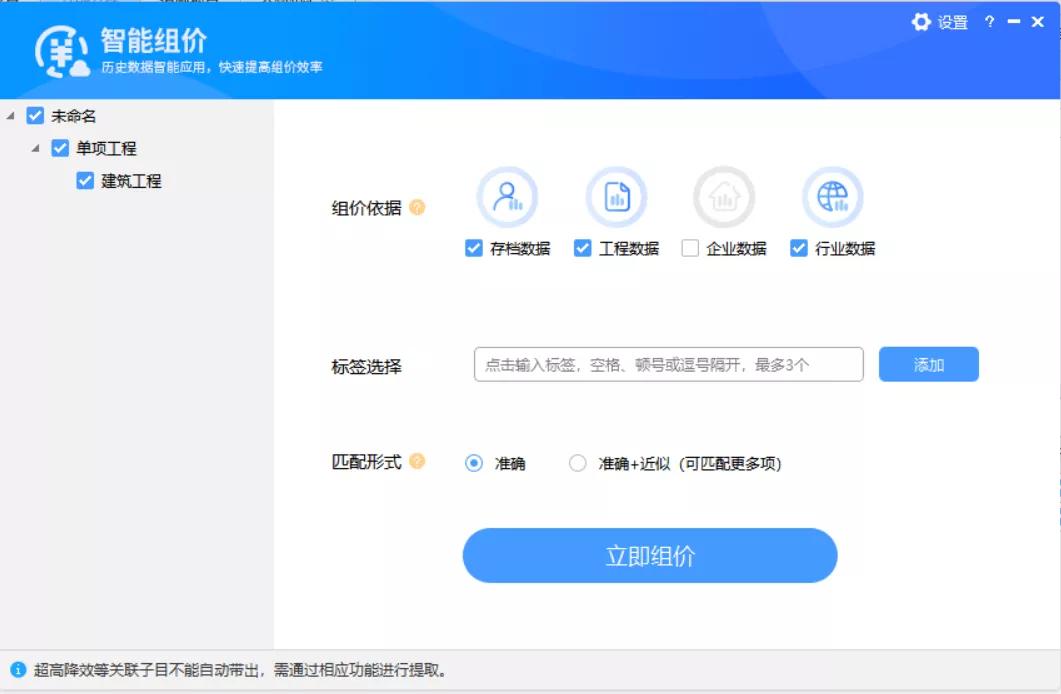Uncheck the 存档数据 checkbox
Image resolution: width=1061 pixels, height=694 pixels.
click(474, 248)
